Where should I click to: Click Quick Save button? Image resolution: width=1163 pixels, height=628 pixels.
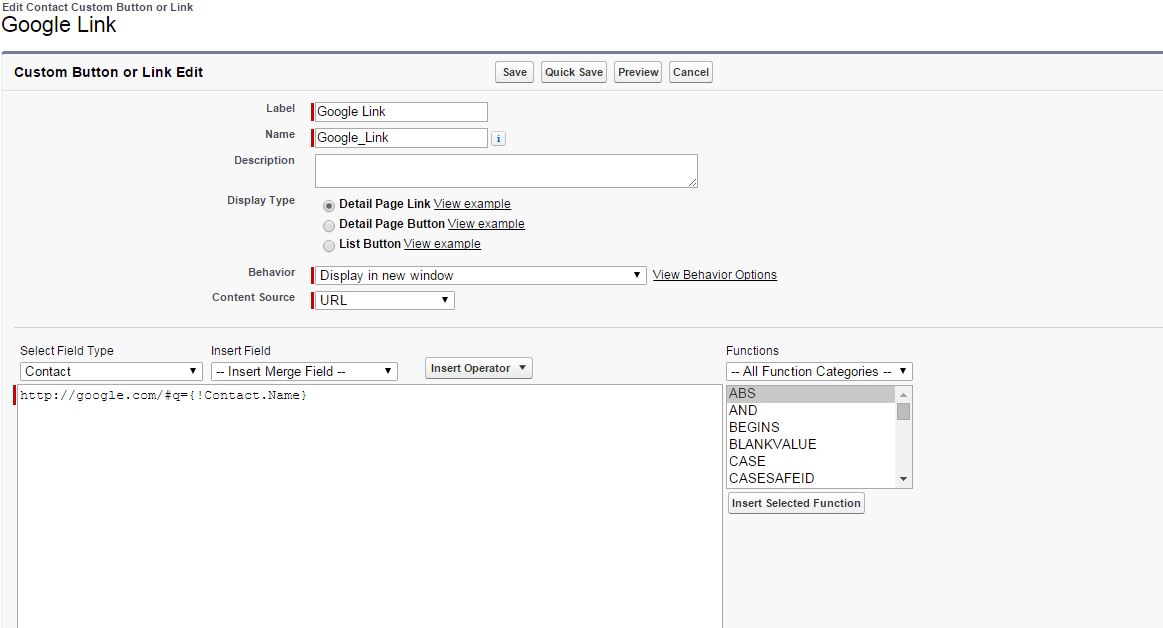[574, 72]
